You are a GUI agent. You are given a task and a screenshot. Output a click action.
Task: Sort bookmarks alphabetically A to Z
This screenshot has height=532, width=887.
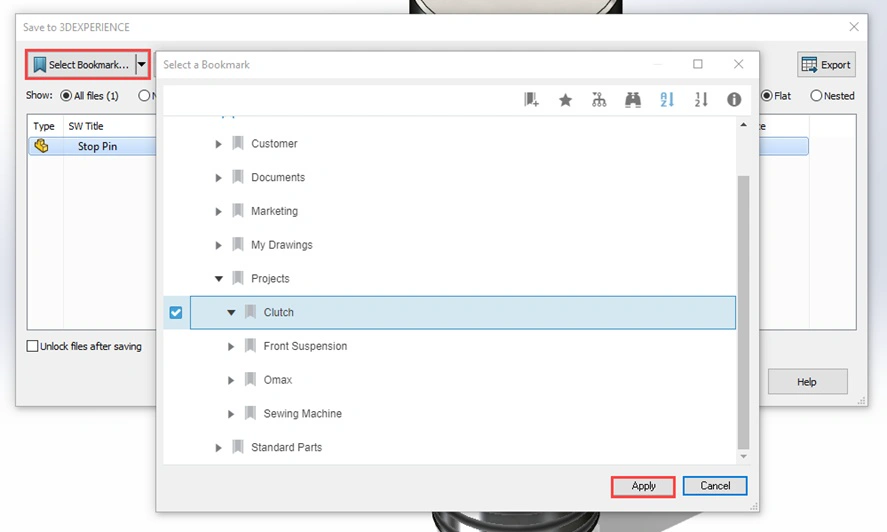667,100
